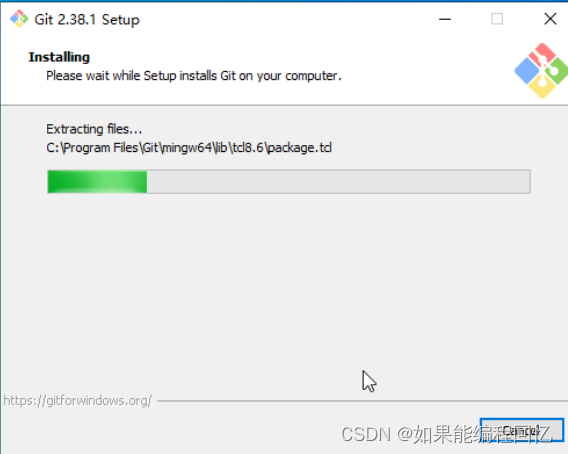
Task: Click the "Git 2.38.1 Setup" title text
Action: pos(87,20)
